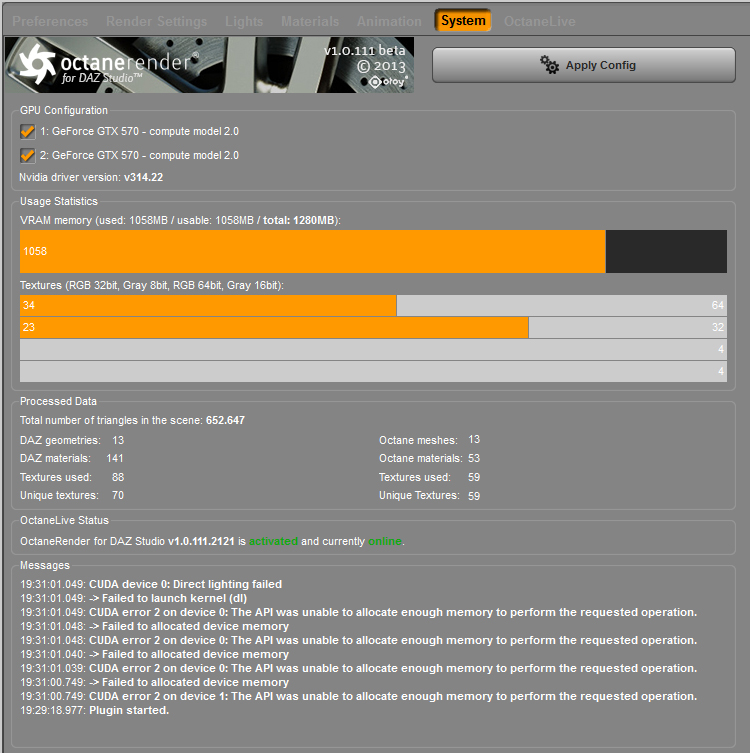Image resolution: width=750 pixels, height=753 pixels.
Task: Click the Octane meshes value 13
Action: click(x=474, y=439)
